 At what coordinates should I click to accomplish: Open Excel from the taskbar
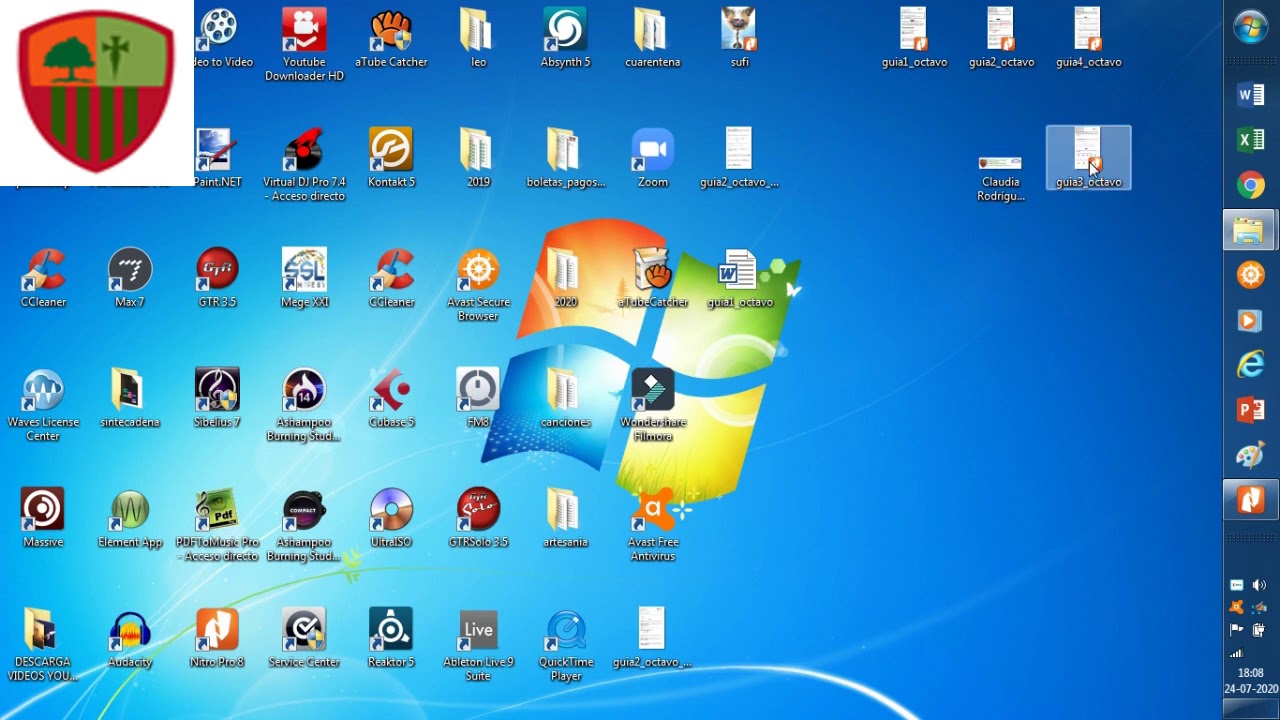[1251, 140]
